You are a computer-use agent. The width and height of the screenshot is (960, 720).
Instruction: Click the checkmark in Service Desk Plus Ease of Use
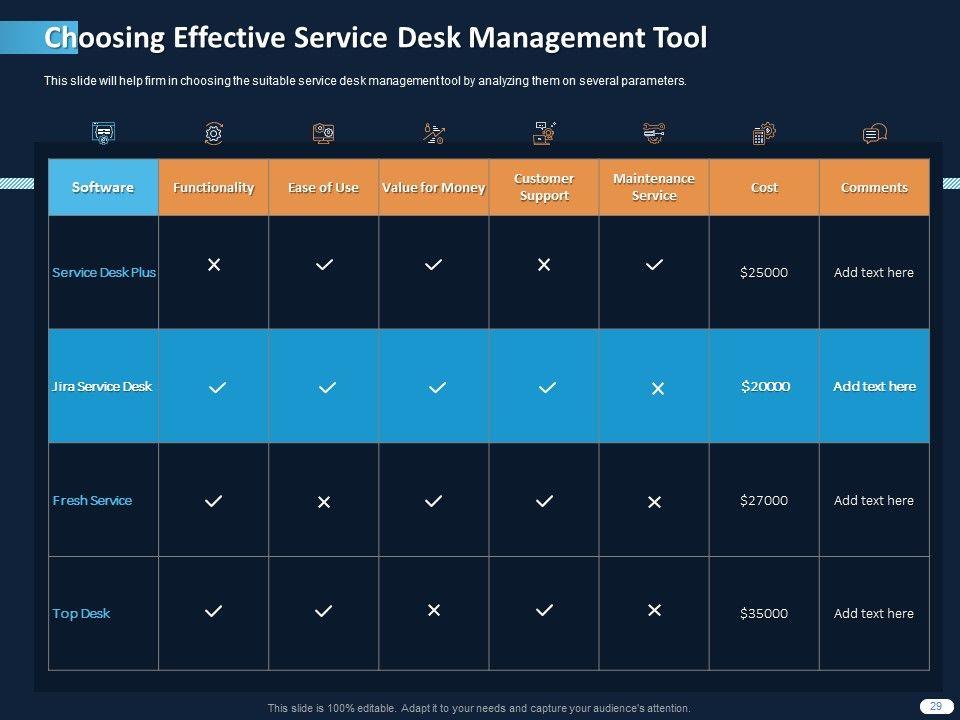tap(324, 264)
